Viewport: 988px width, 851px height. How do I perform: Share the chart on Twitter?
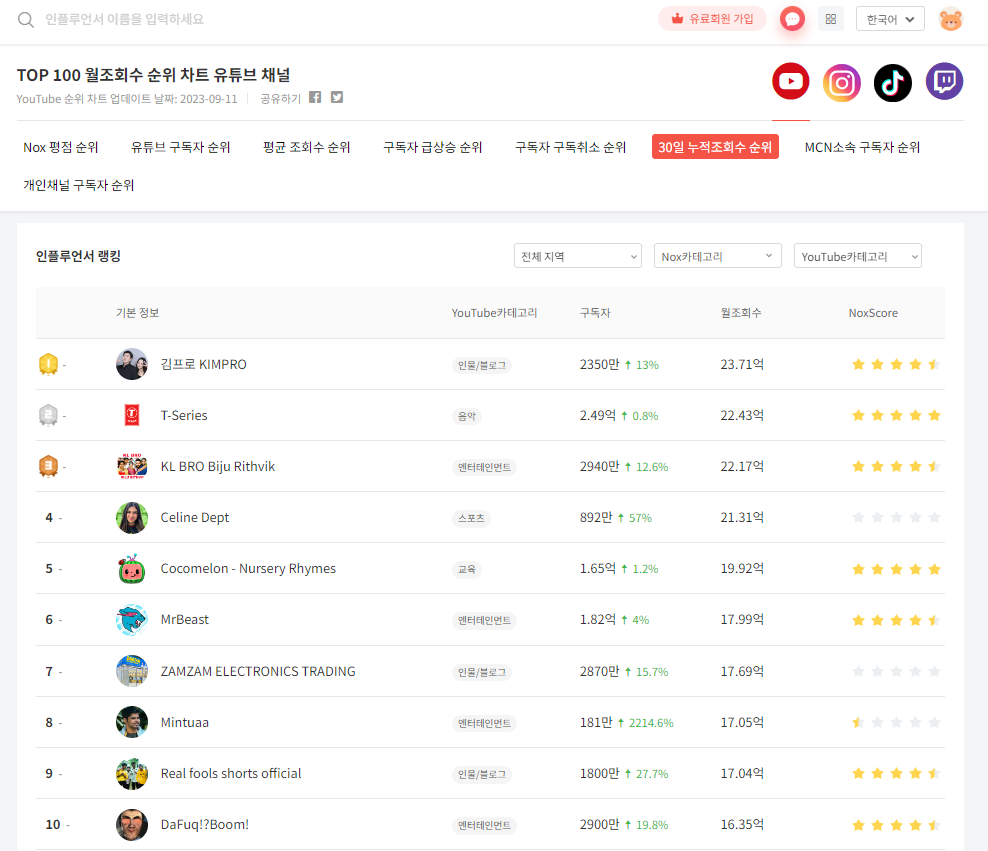pos(337,97)
